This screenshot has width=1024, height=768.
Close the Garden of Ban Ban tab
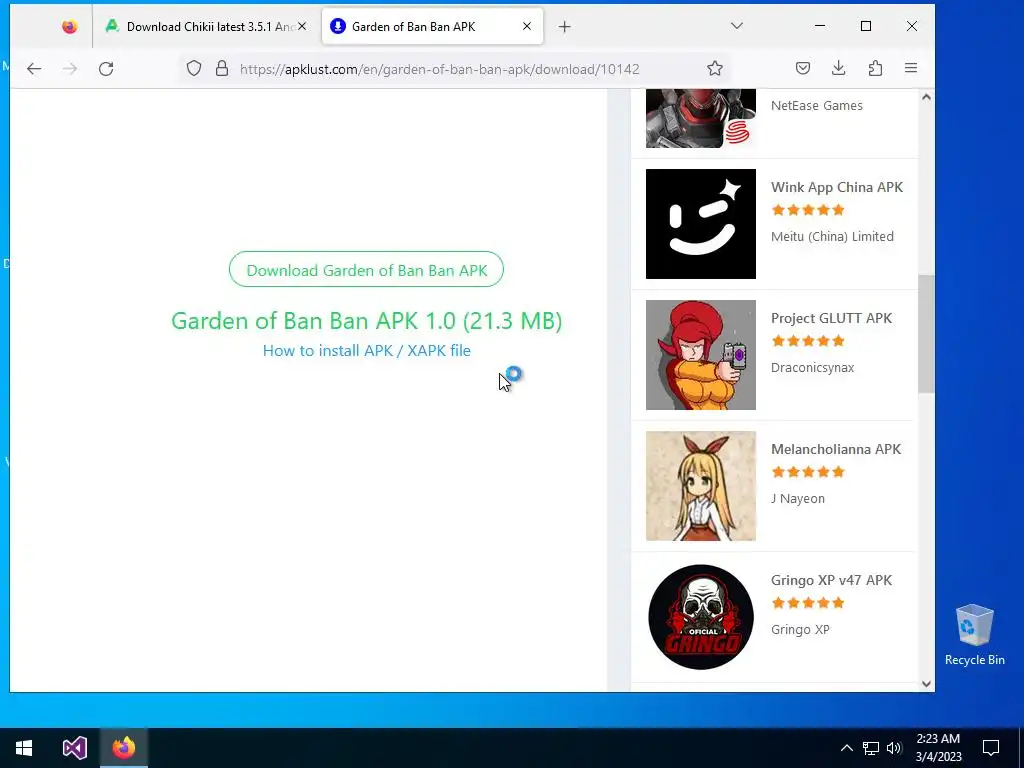pos(527,27)
